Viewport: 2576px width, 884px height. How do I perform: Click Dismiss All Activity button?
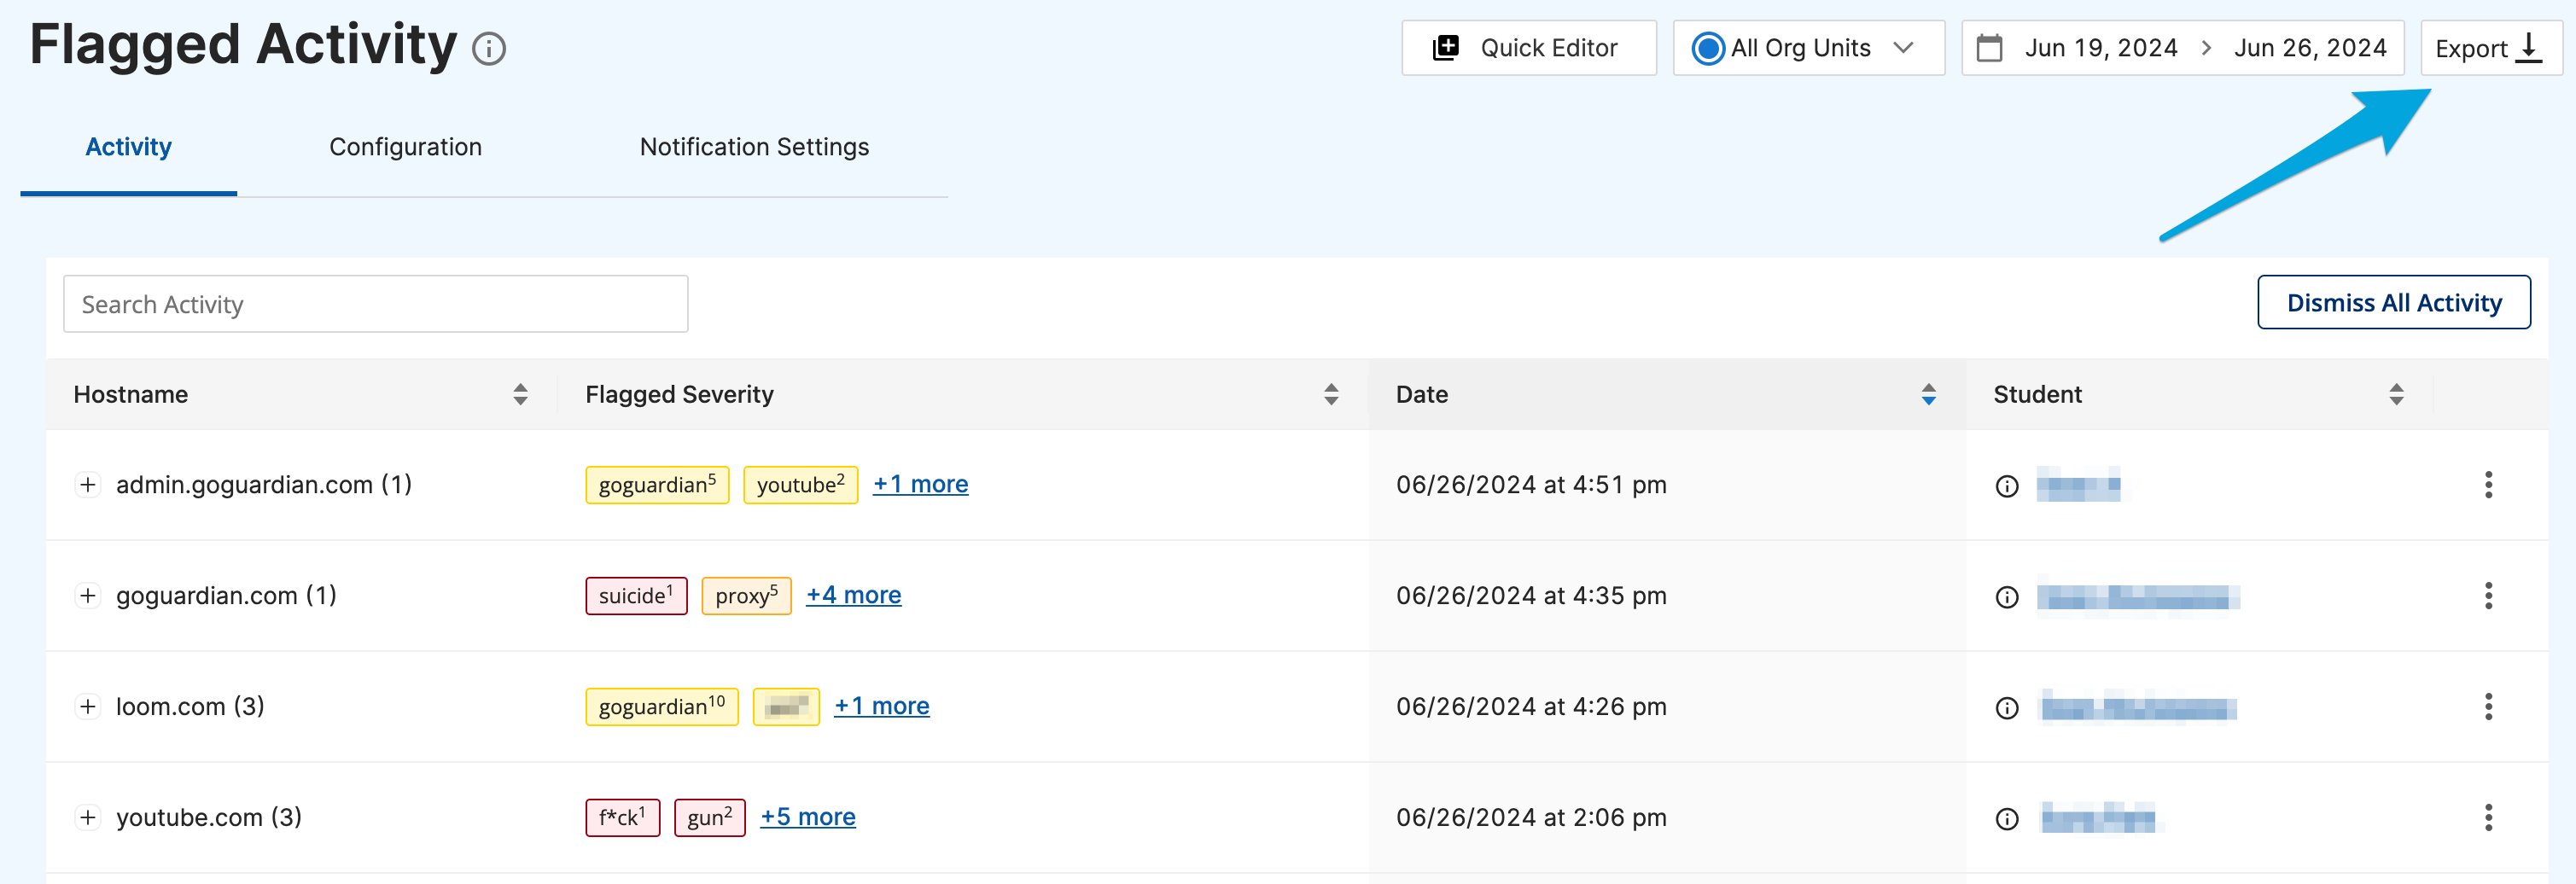(2393, 302)
